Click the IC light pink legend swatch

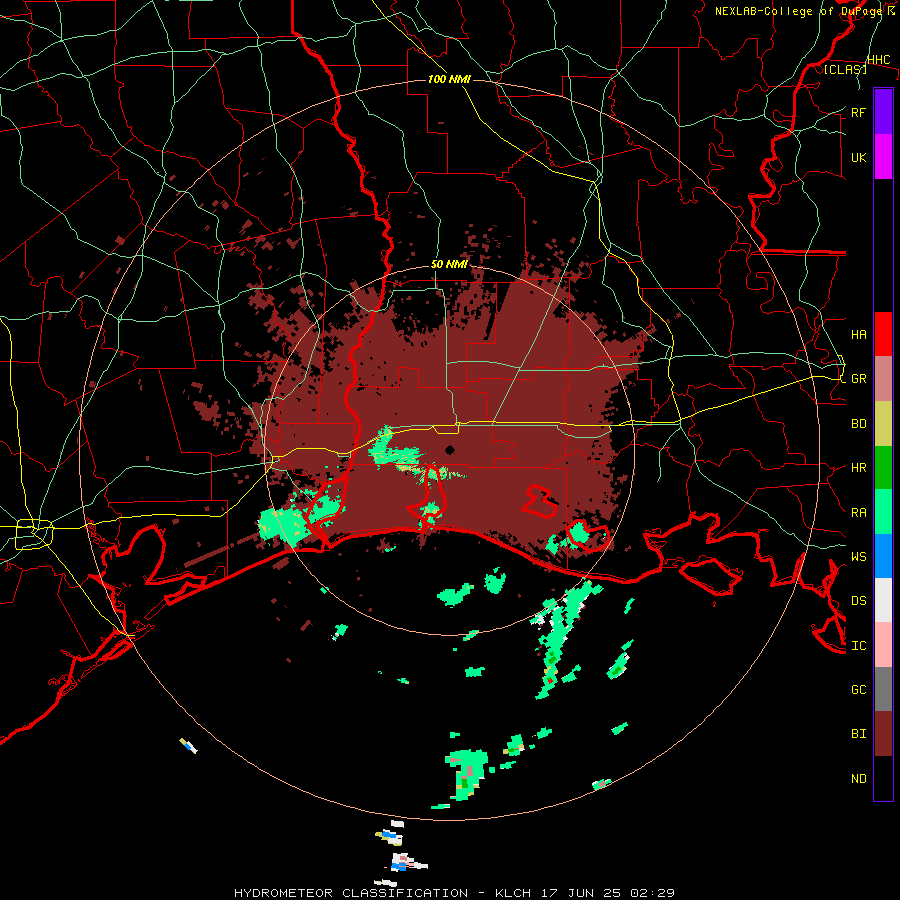point(883,645)
